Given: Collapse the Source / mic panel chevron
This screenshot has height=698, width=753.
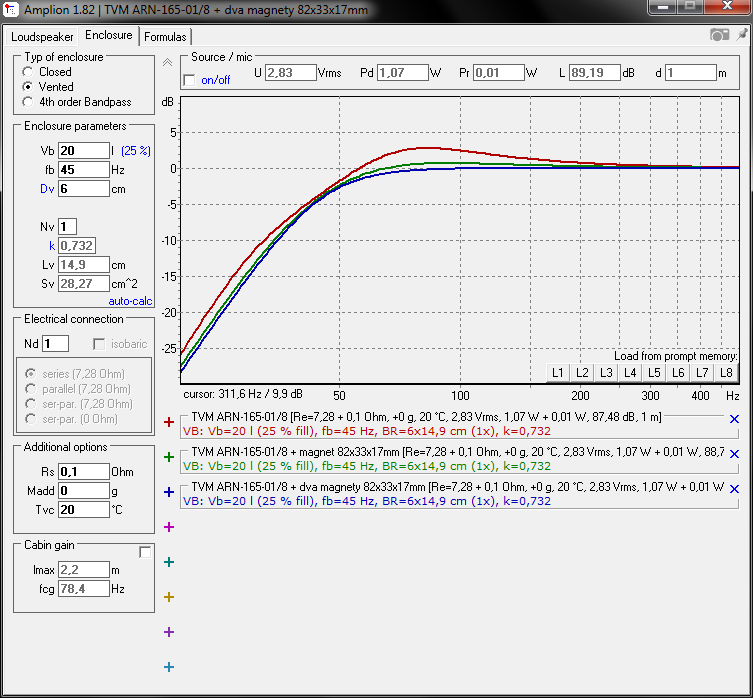Looking at the screenshot, I should tap(167, 62).
